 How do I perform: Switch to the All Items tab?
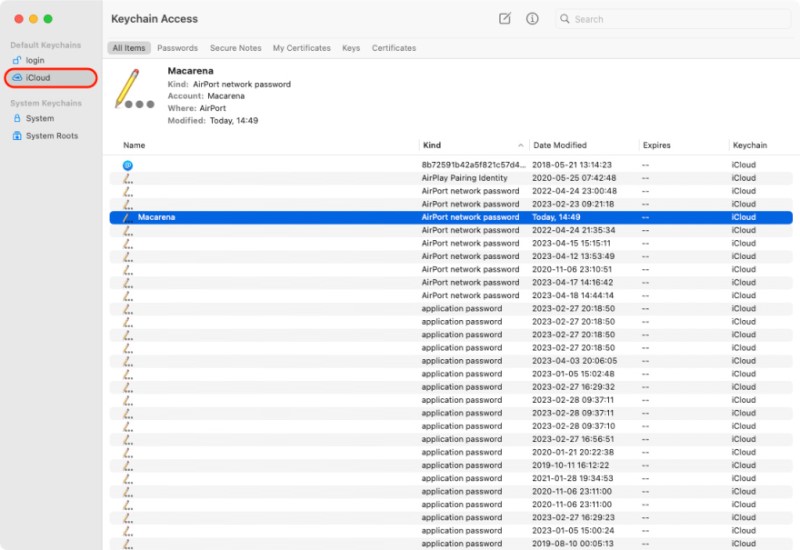129,48
